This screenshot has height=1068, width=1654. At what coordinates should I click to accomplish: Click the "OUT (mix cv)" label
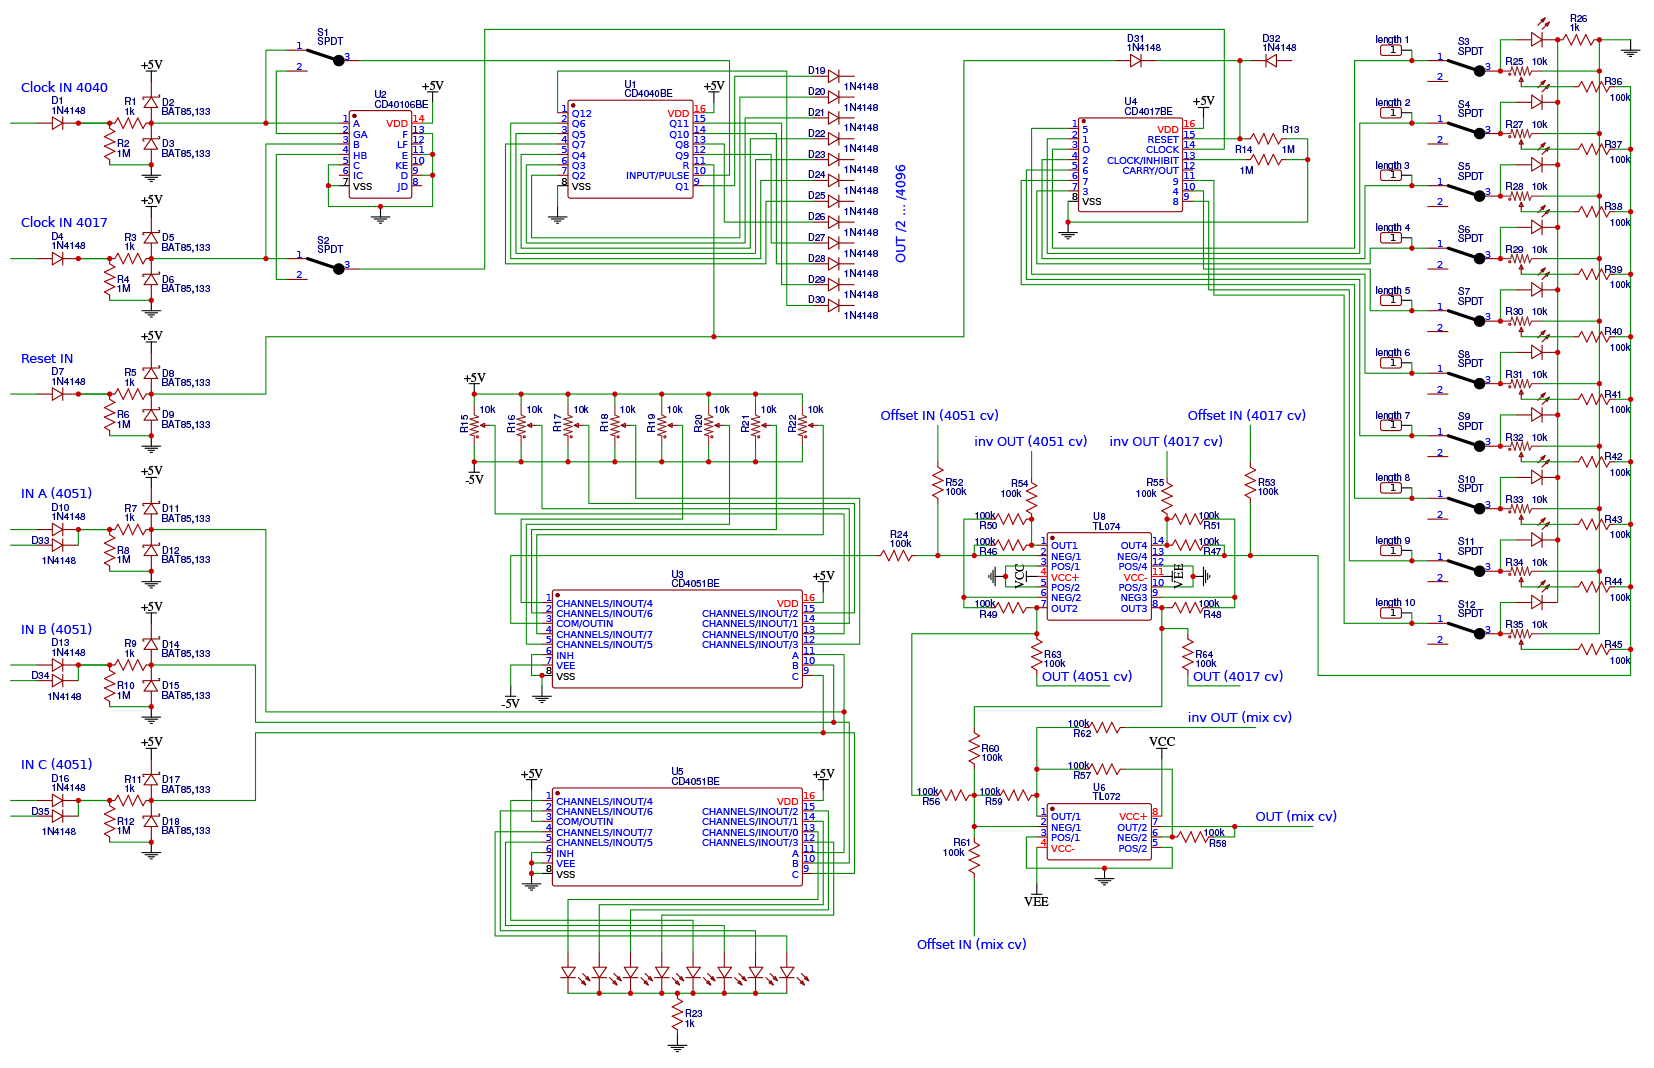coord(1295,817)
